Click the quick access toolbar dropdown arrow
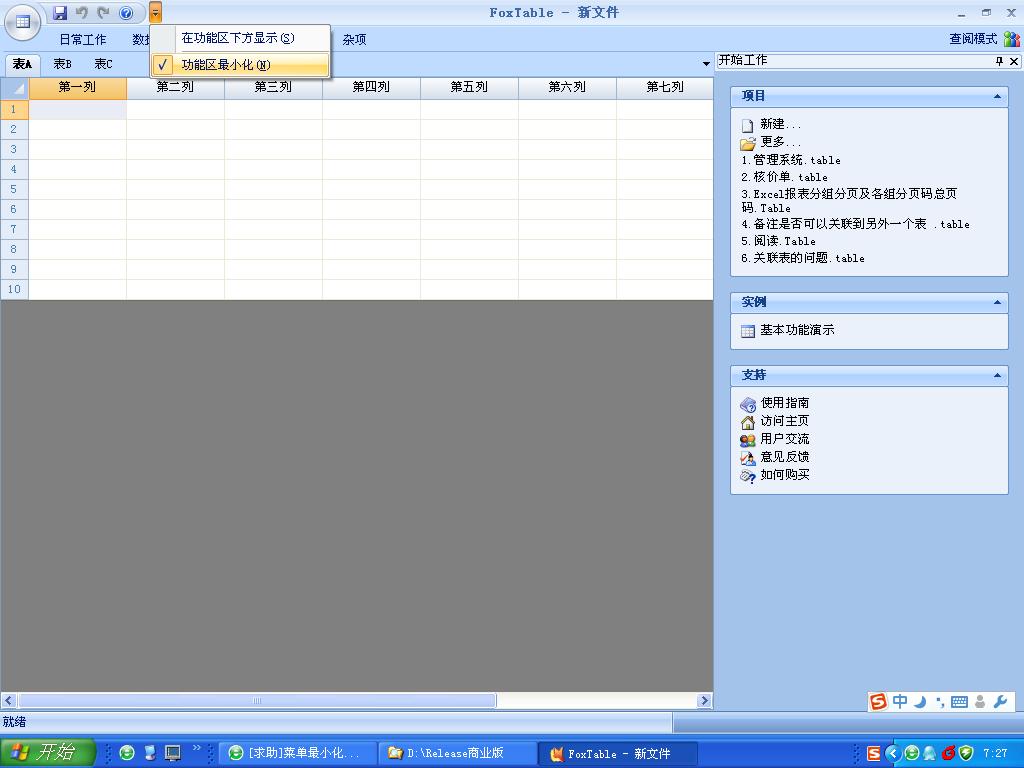This screenshot has height=768, width=1024. click(155, 12)
